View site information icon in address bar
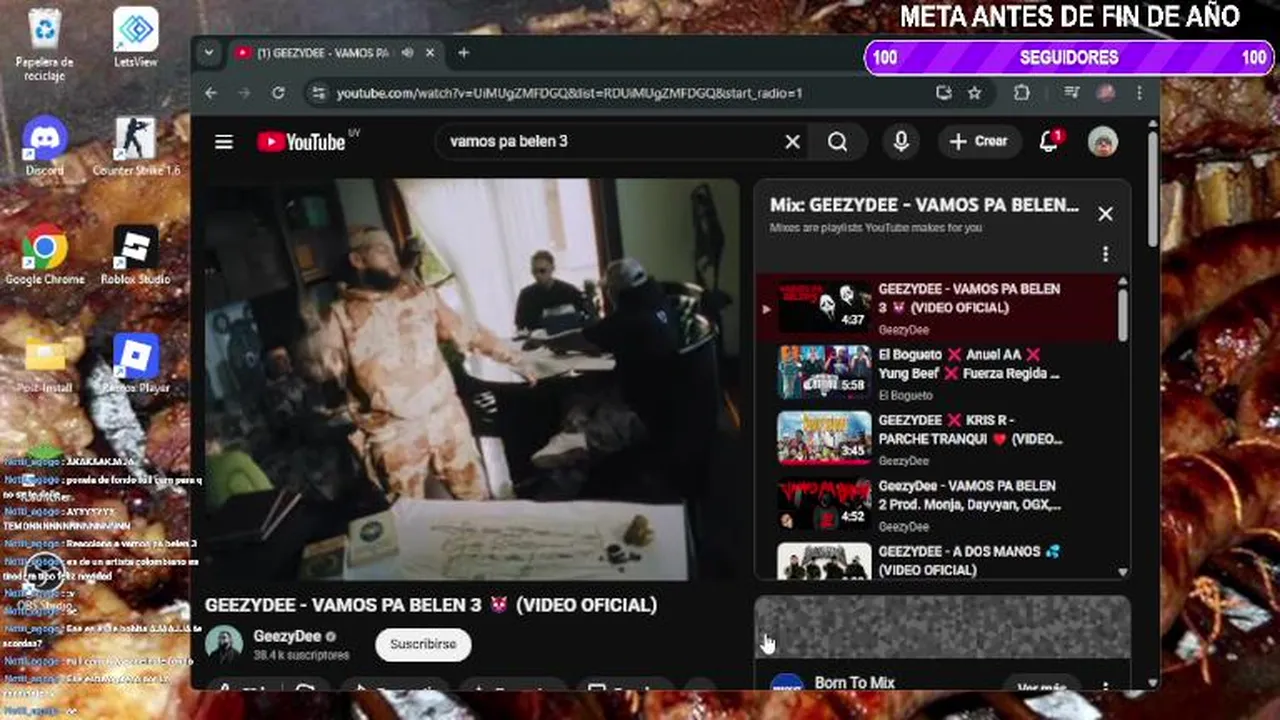 pyautogui.click(x=318, y=93)
